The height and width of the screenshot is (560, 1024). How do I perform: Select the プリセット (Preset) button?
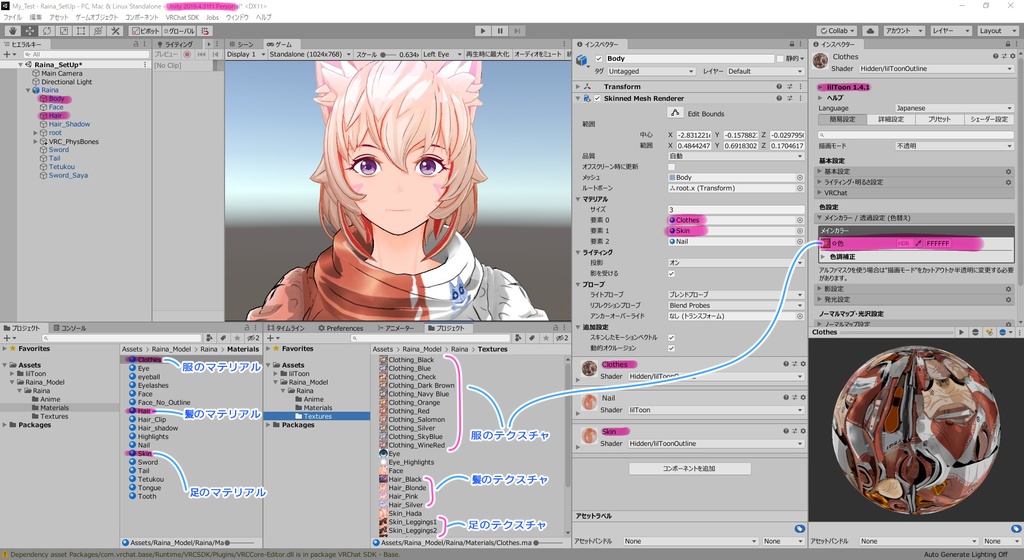939,119
